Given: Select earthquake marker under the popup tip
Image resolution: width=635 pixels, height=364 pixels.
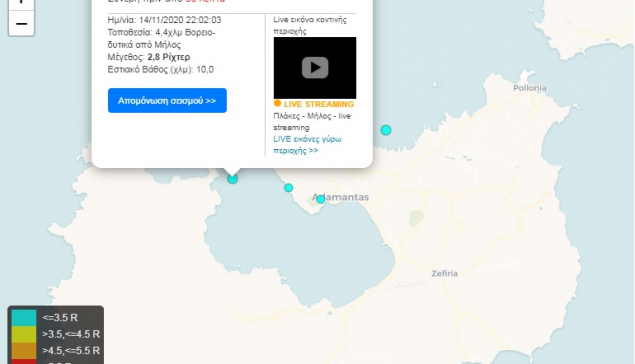Looking at the screenshot, I should click(232, 179).
